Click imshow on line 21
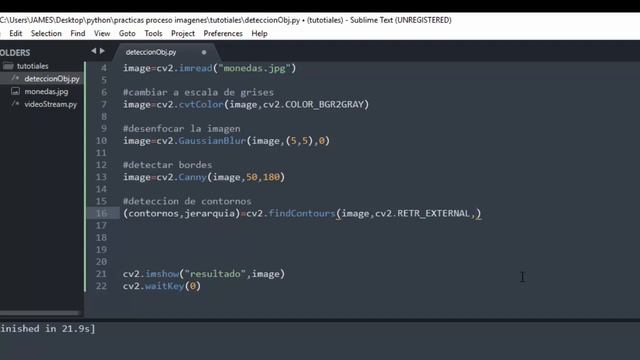 pyautogui.click(x=162, y=274)
